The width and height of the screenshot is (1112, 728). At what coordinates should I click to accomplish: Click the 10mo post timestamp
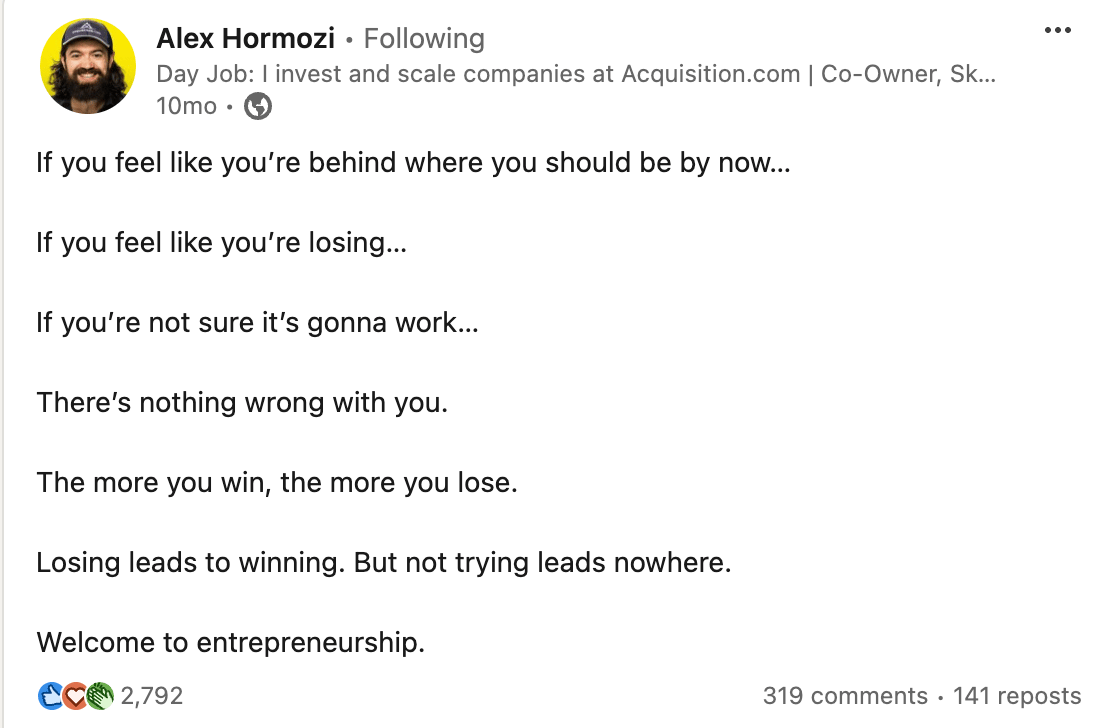187,106
